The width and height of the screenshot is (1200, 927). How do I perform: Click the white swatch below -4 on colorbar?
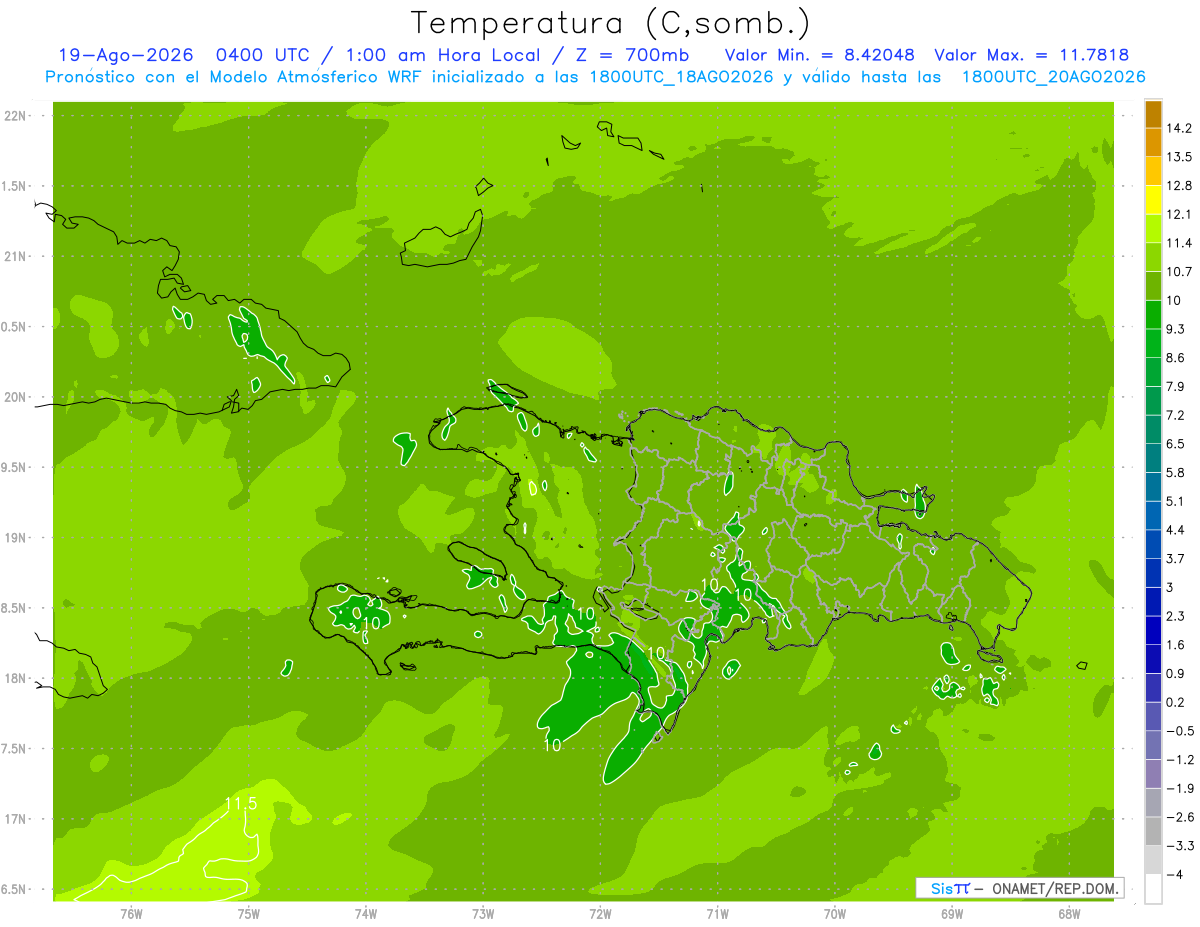click(x=1153, y=889)
